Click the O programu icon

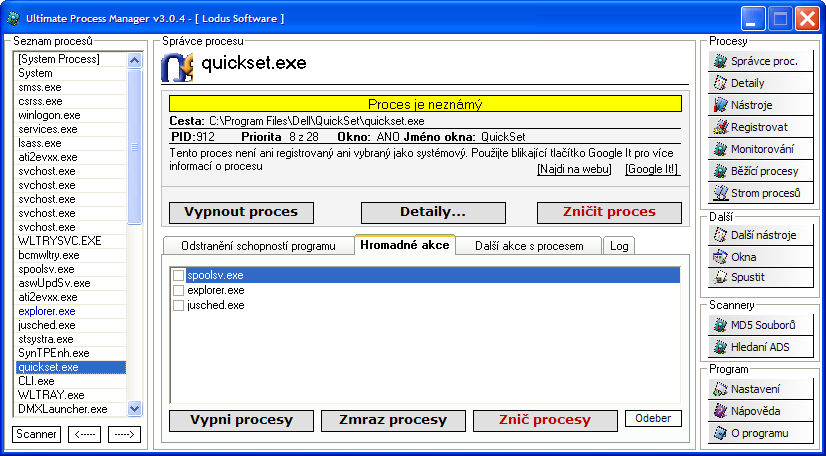pos(720,433)
